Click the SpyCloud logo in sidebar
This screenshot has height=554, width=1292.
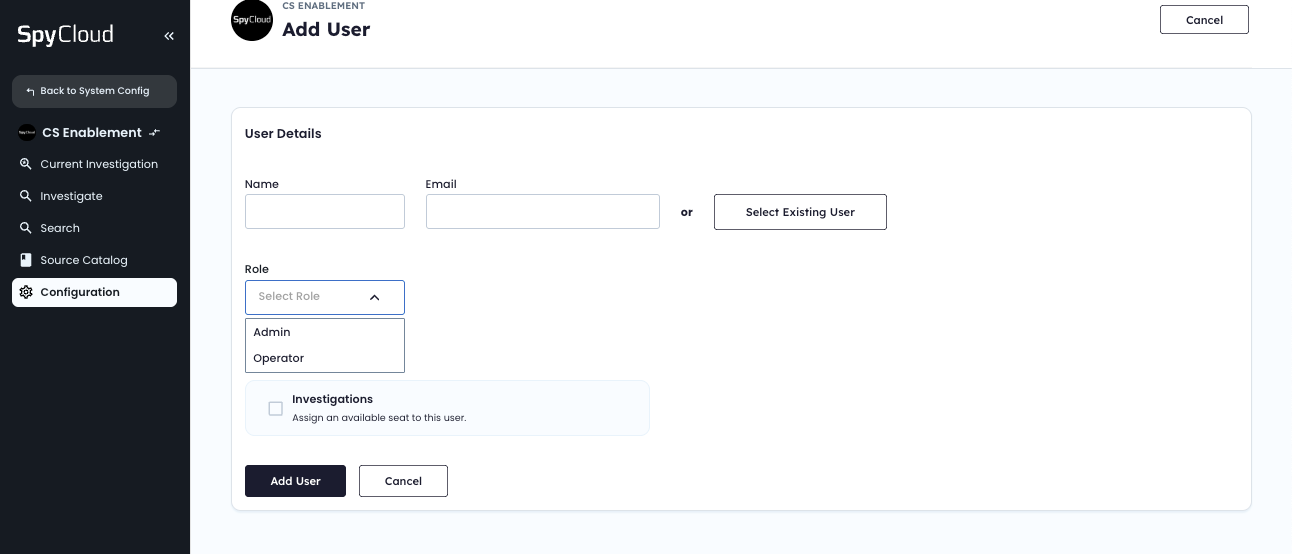click(x=65, y=35)
